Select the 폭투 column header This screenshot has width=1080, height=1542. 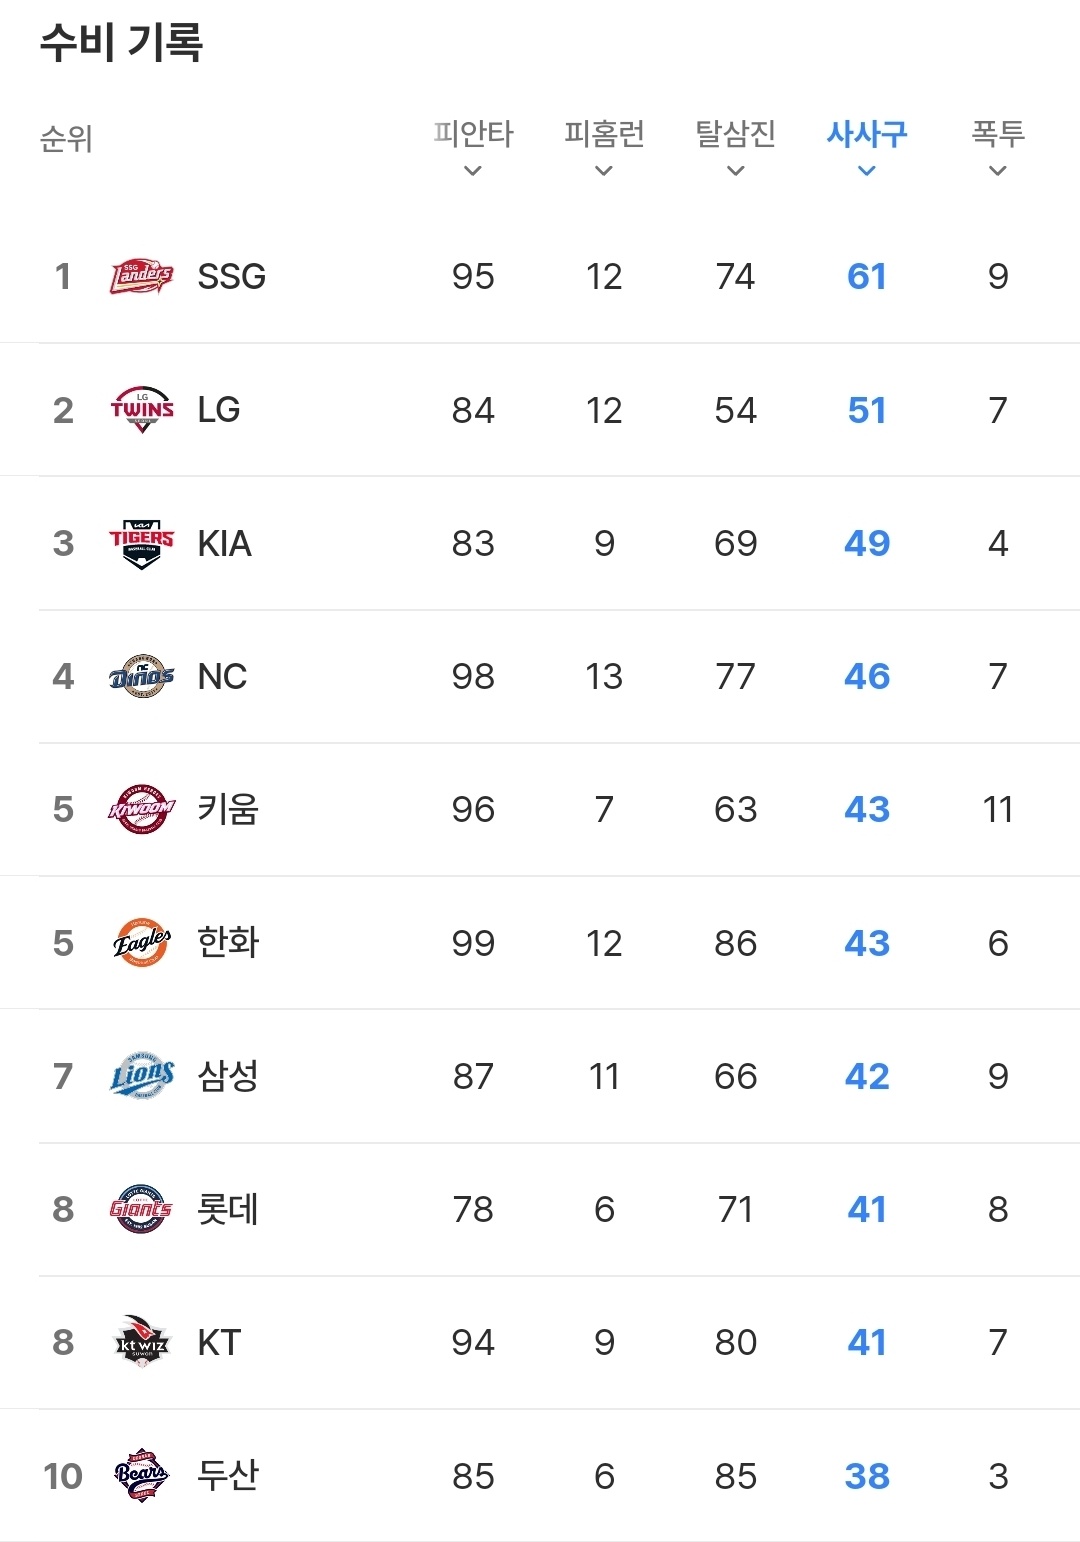[997, 134]
